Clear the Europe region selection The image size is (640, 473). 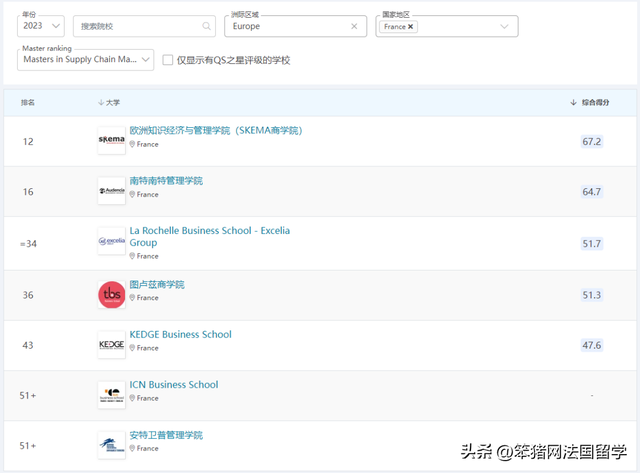pos(354,26)
